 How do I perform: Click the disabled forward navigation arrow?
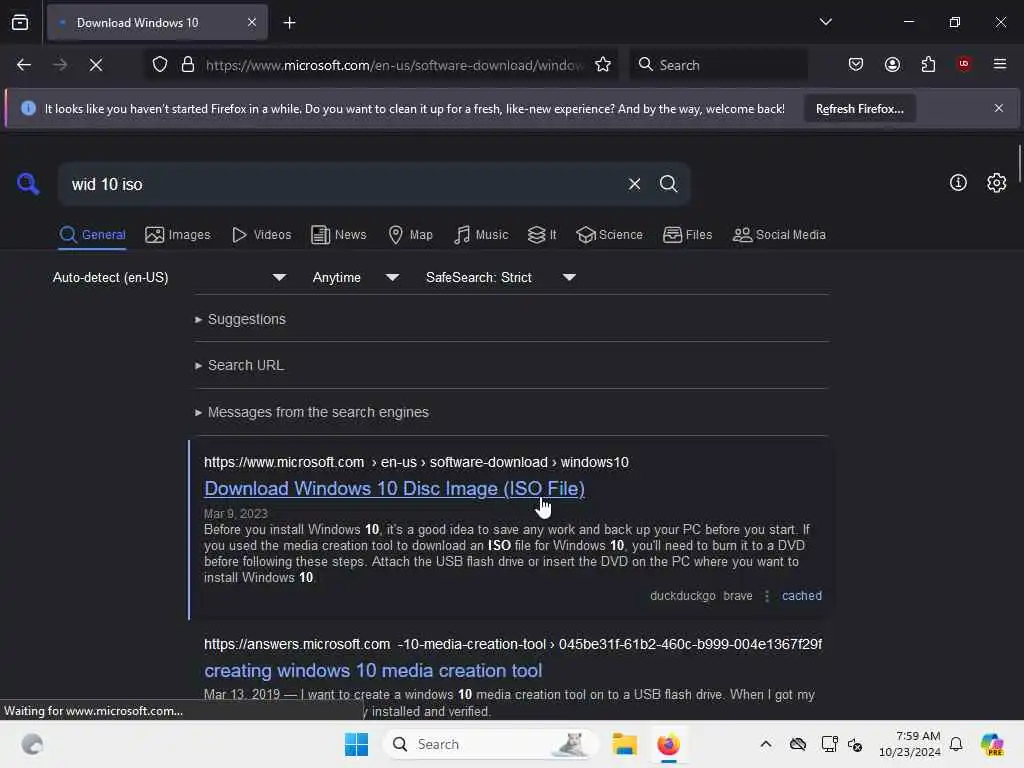pos(60,65)
